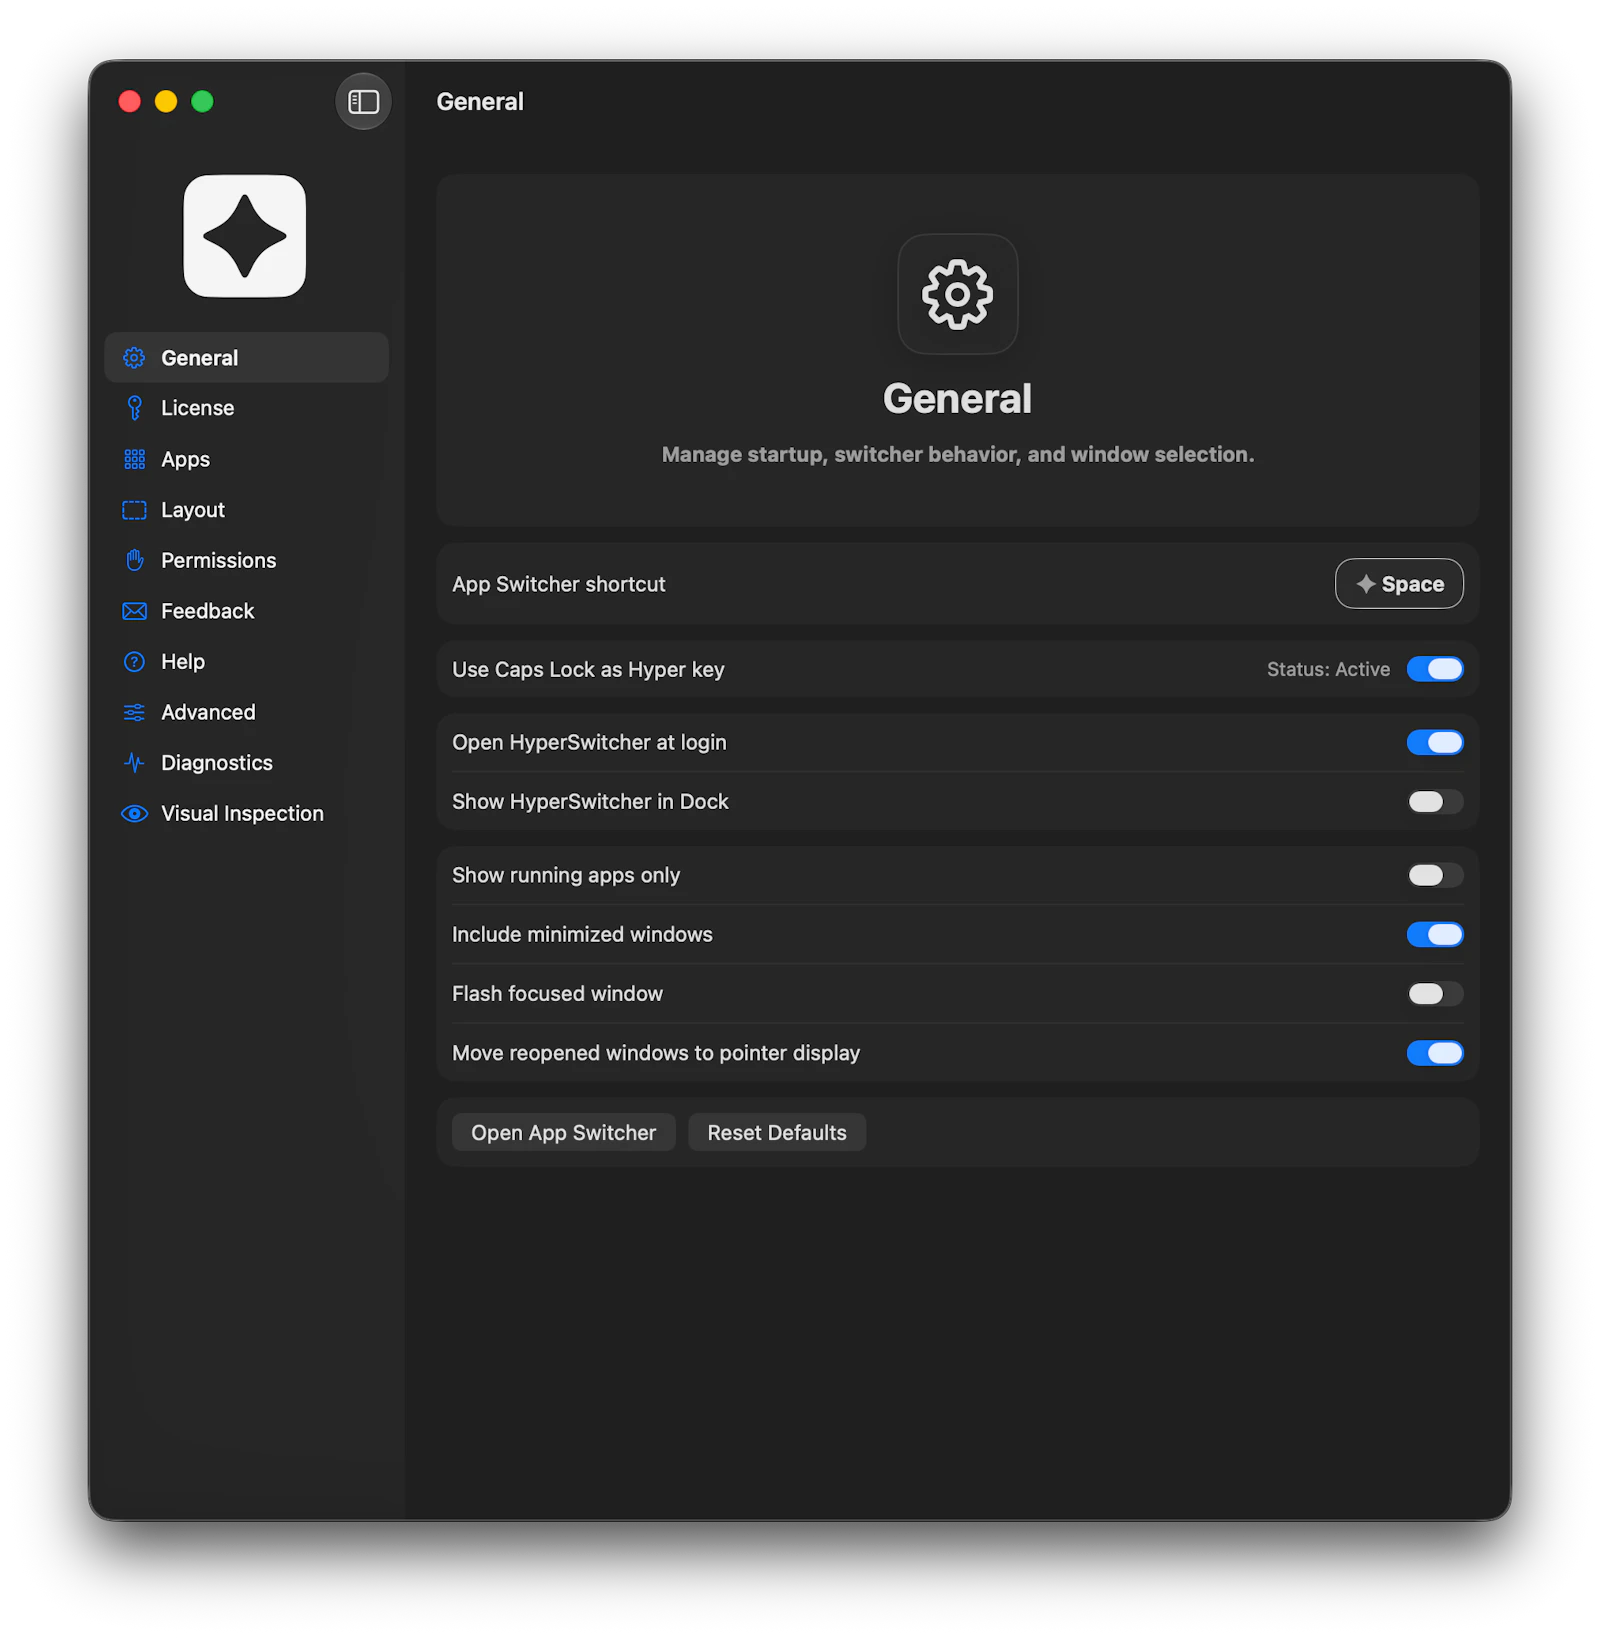Enable Show HyperSwitcher in Dock

(x=1435, y=802)
